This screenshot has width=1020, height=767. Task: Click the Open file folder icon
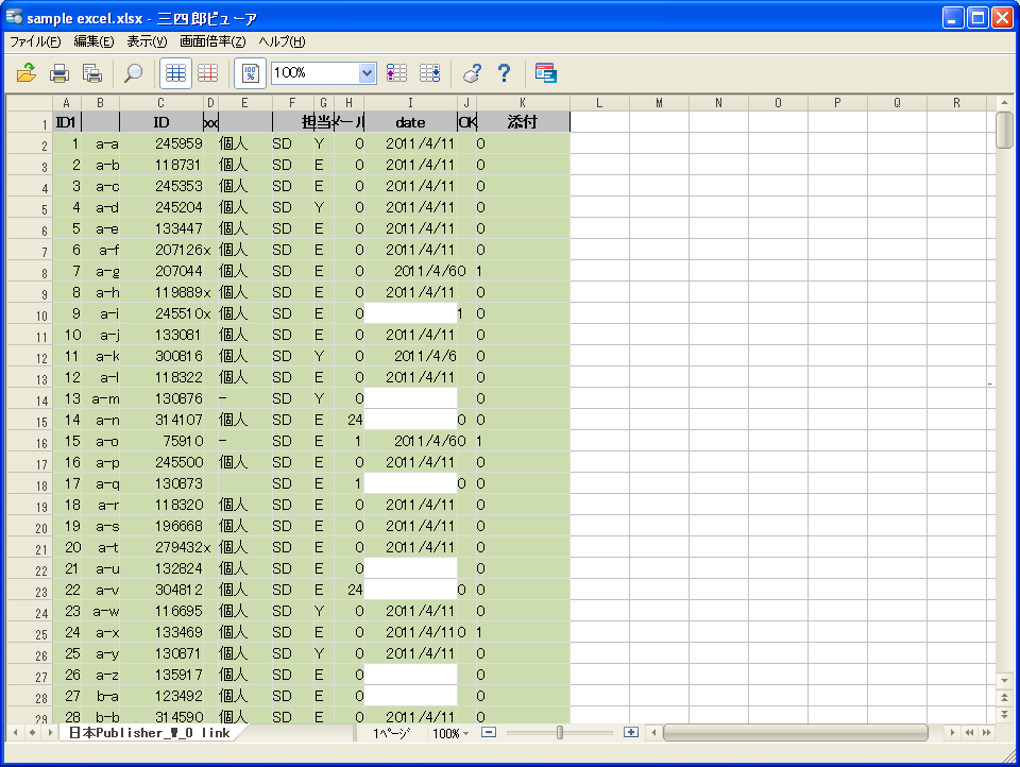click(x=26, y=73)
